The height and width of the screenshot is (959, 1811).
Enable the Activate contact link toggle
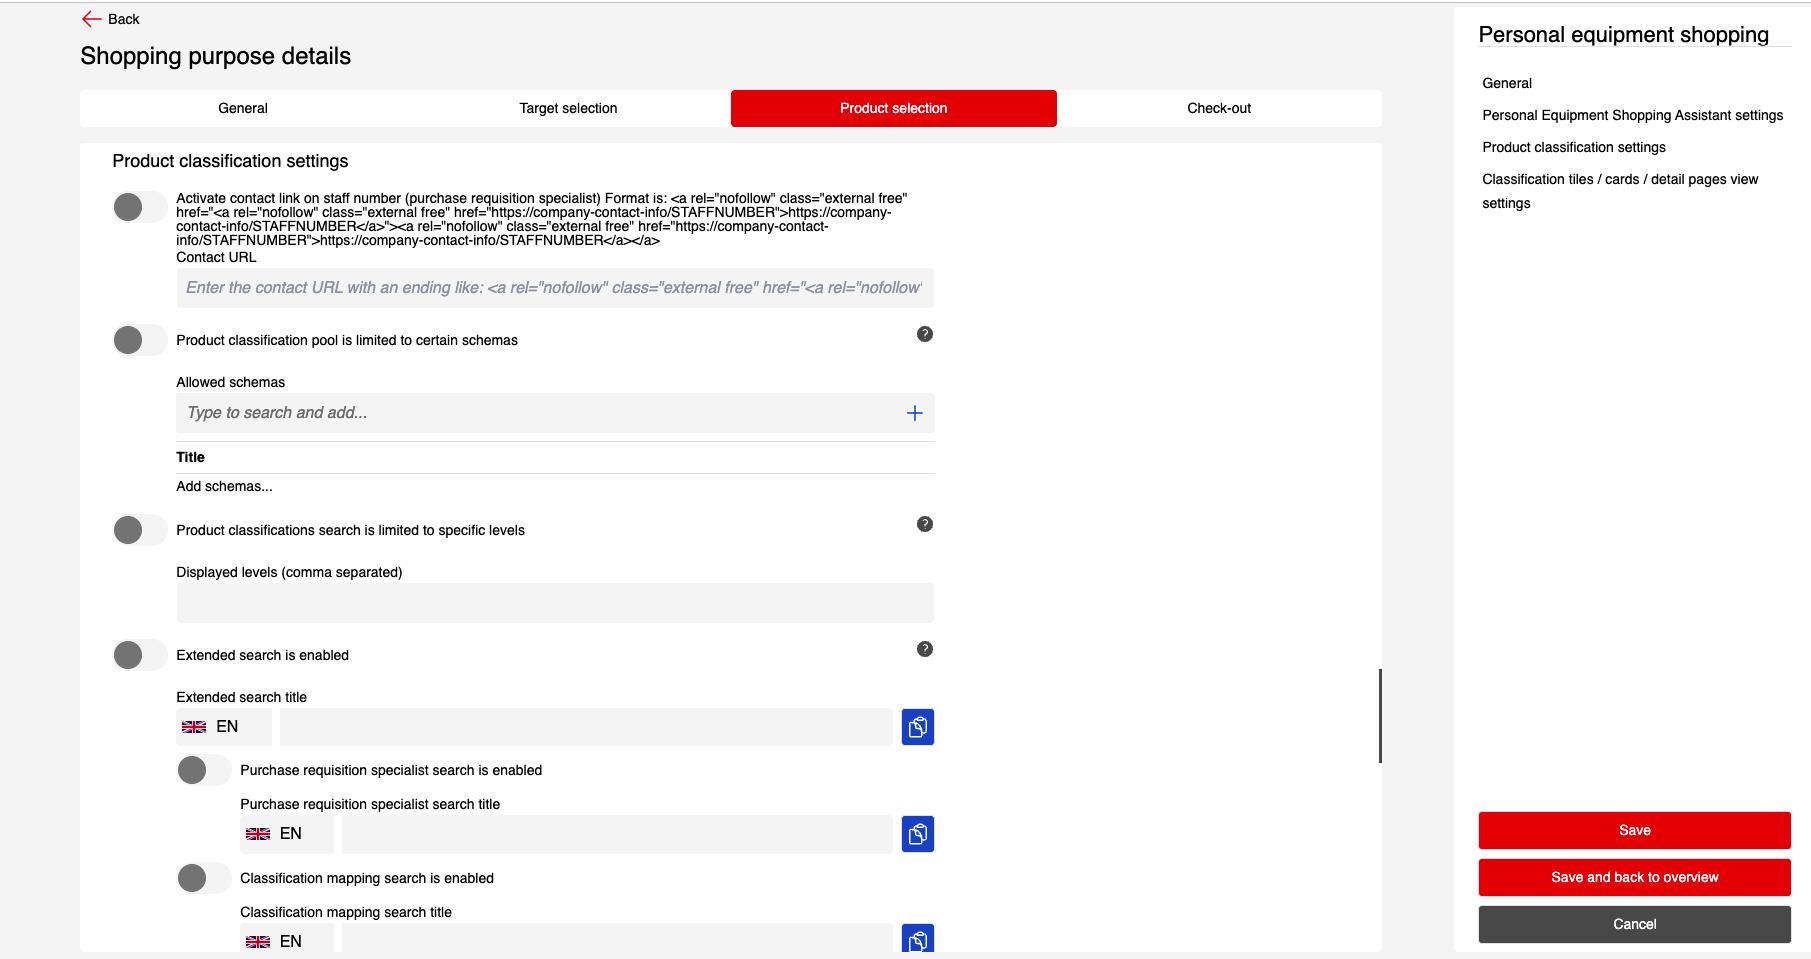(x=140, y=207)
